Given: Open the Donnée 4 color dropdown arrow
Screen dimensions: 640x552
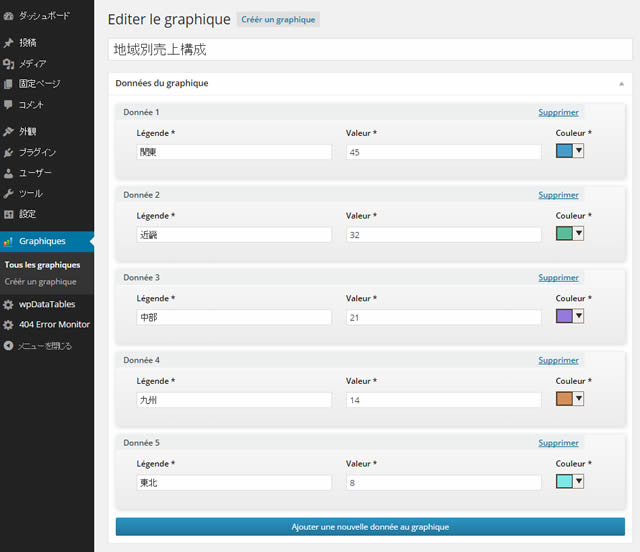Looking at the screenshot, I should tap(578, 398).
